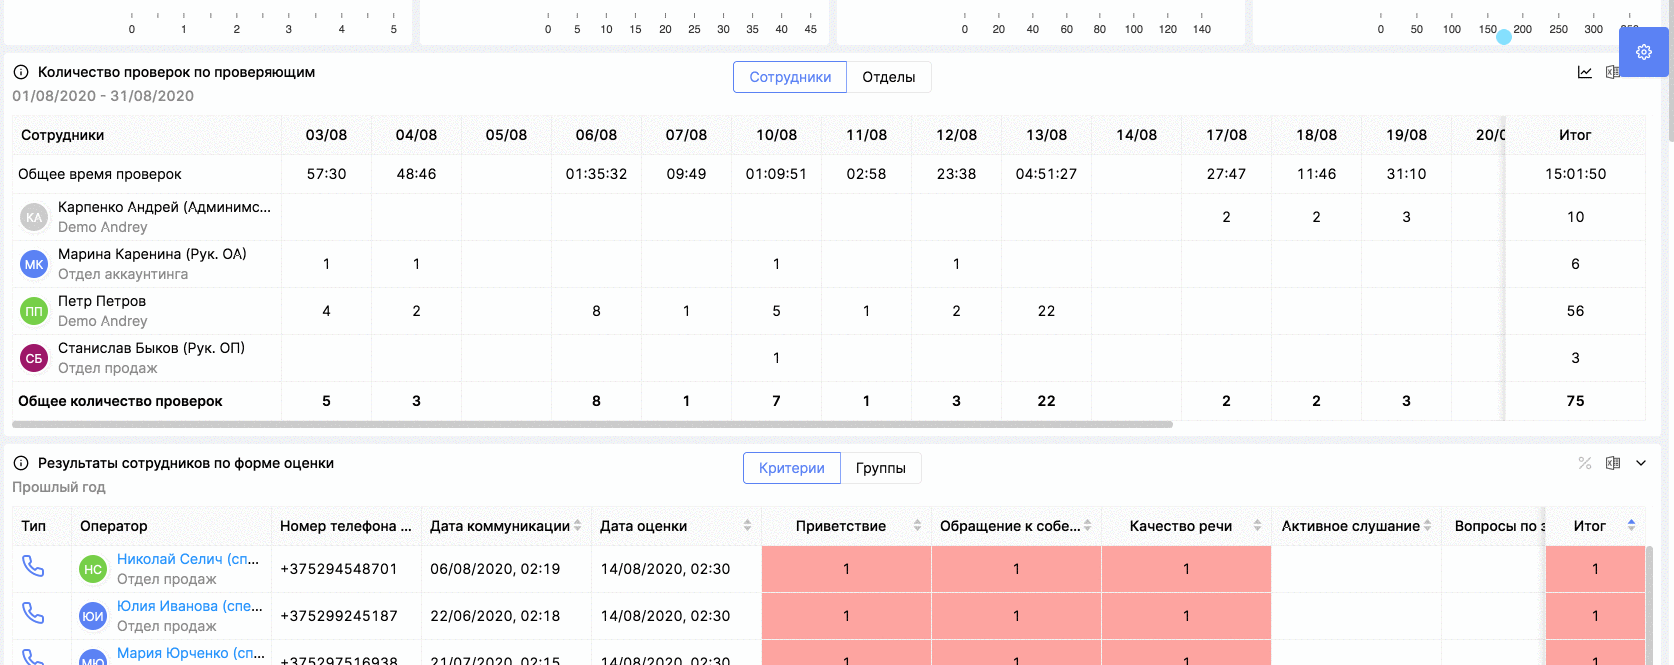Open the blue settings gear button

[x=1643, y=52]
